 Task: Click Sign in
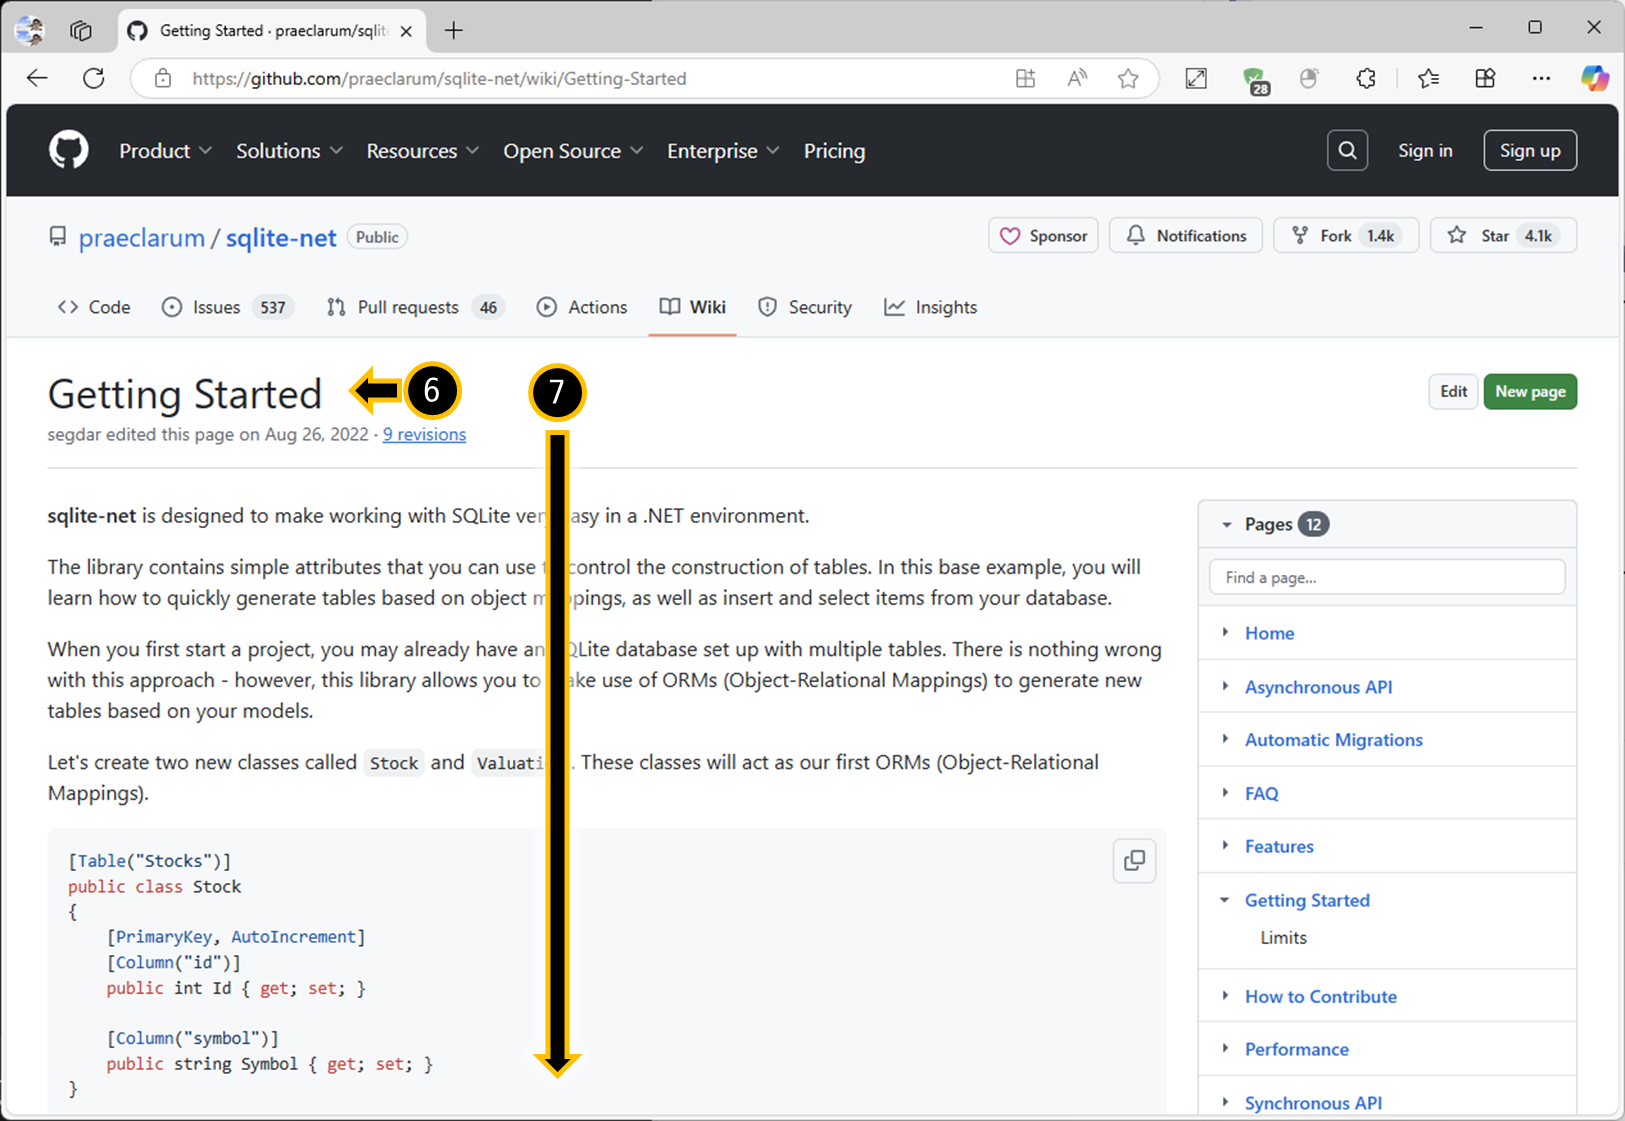pyautogui.click(x=1425, y=150)
